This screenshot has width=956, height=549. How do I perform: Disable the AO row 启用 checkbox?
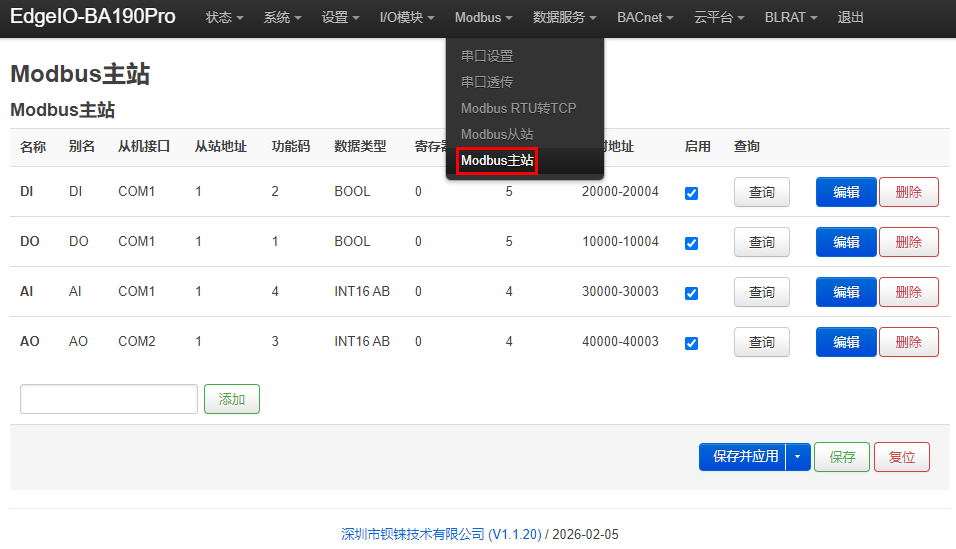point(691,343)
